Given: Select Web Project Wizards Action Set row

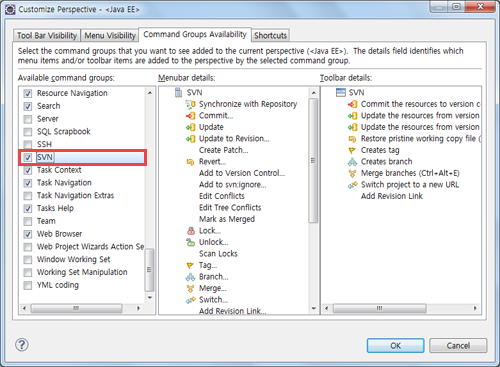Looking at the screenshot, I should [90, 247].
